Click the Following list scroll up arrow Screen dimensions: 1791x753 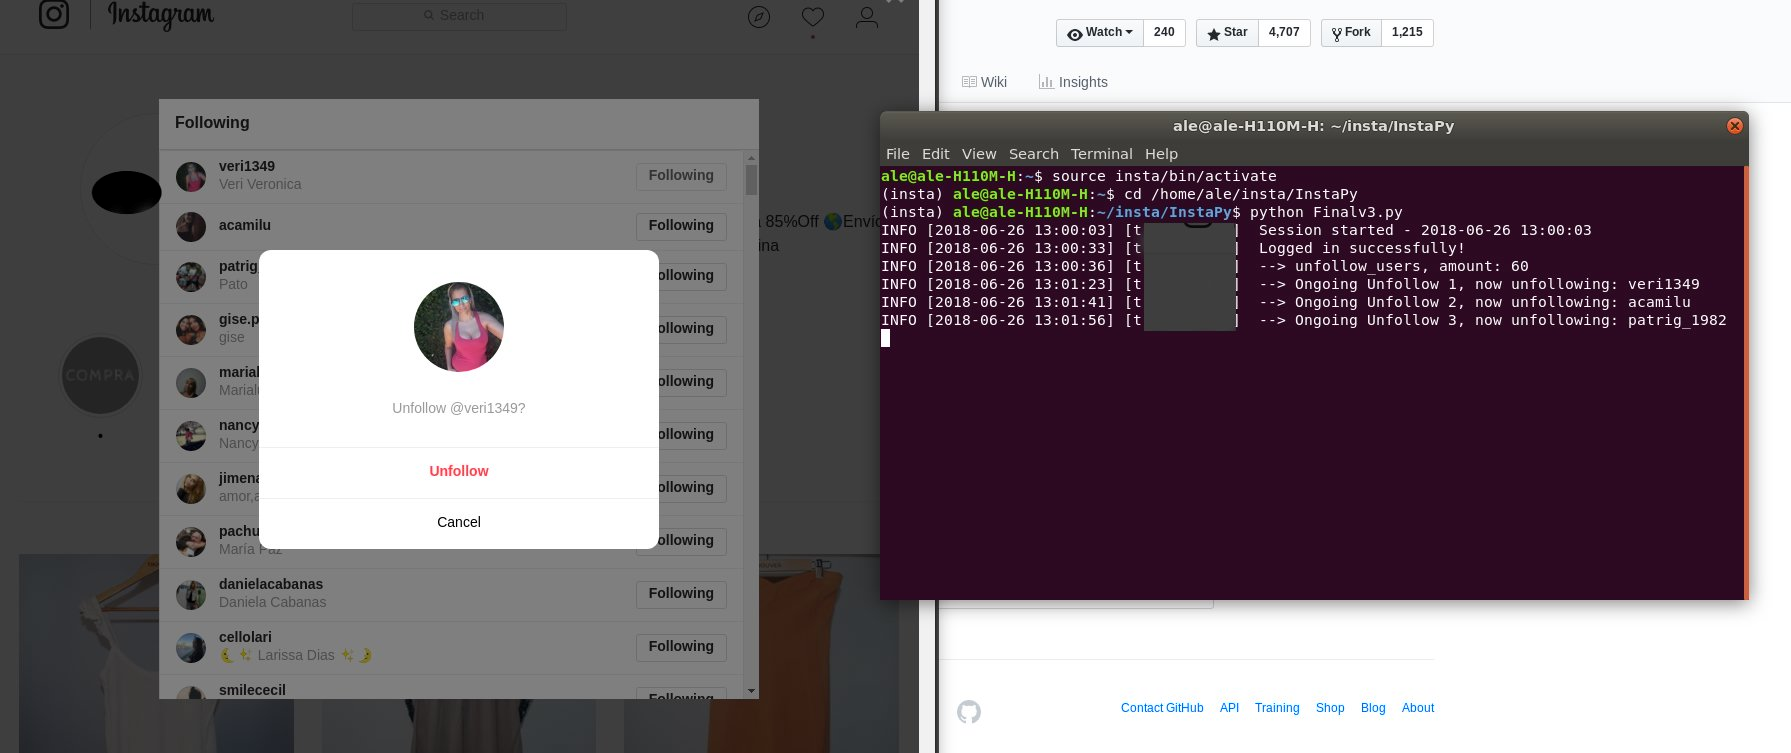click(x=751, y=157)
